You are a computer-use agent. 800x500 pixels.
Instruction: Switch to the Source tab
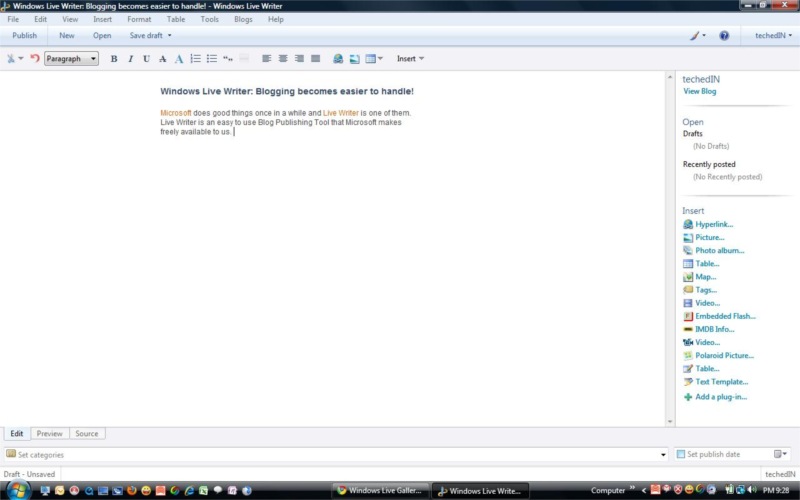[87, 434]
